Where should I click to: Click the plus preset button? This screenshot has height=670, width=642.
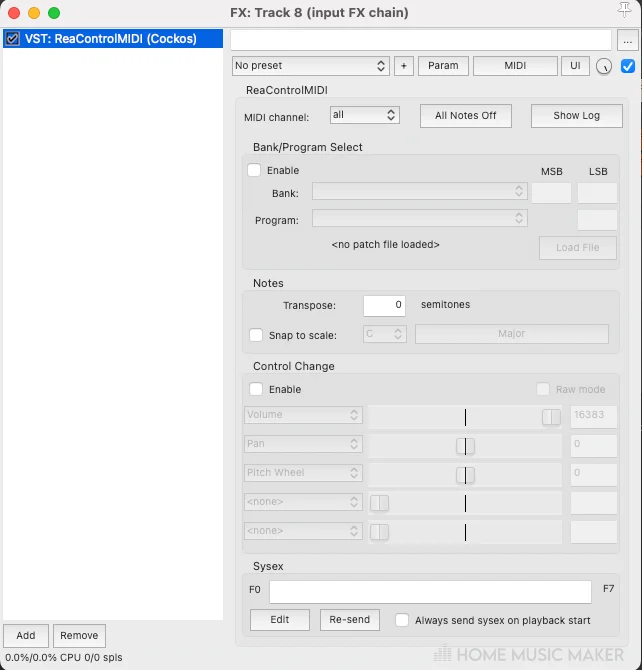coord(403,66)
